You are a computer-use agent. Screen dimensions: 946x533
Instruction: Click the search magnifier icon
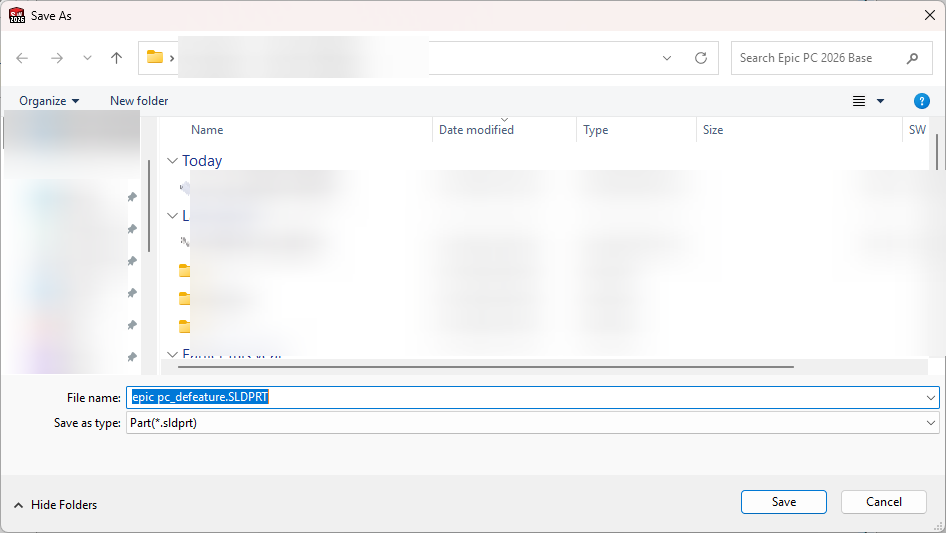[912, 58]
